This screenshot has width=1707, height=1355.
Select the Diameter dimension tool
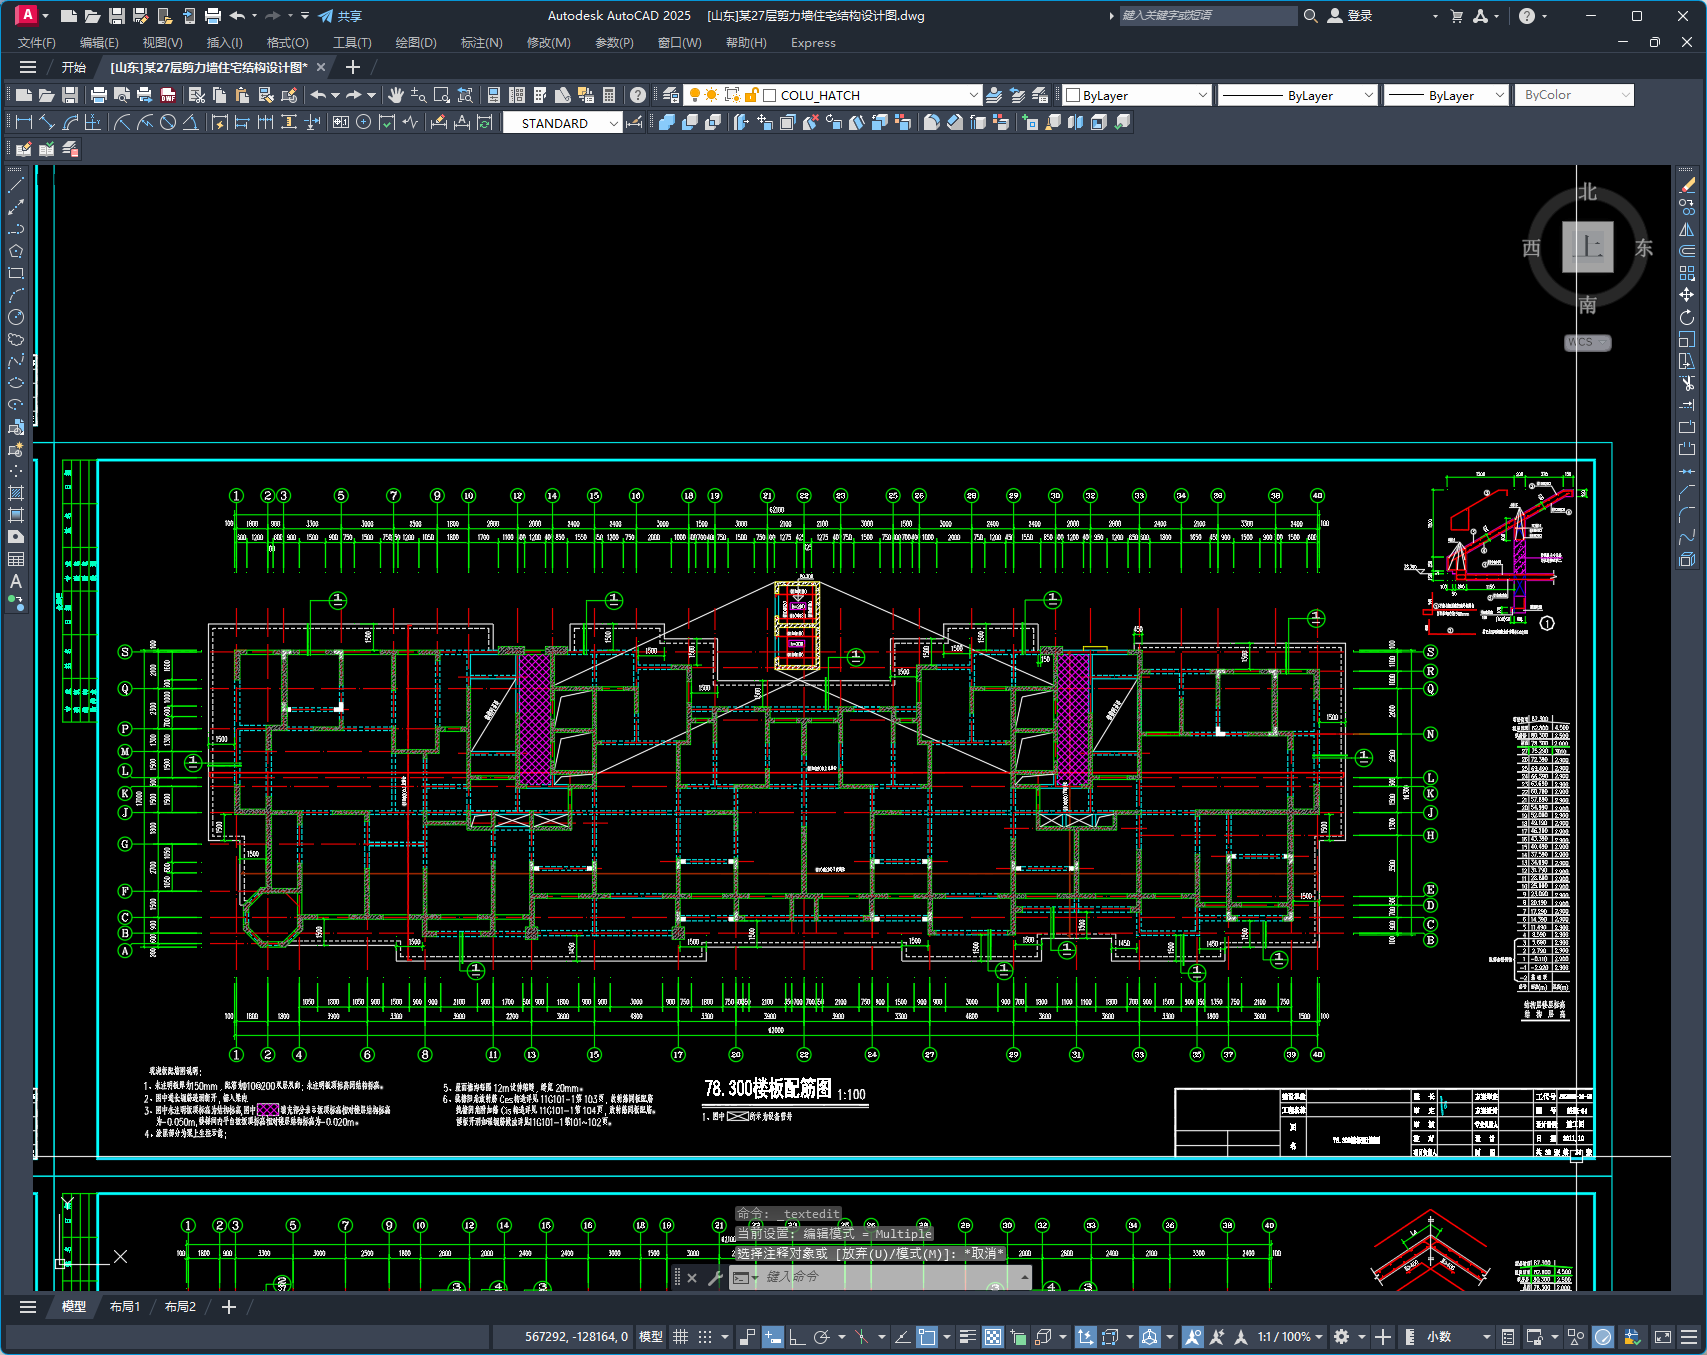point(168,122)
